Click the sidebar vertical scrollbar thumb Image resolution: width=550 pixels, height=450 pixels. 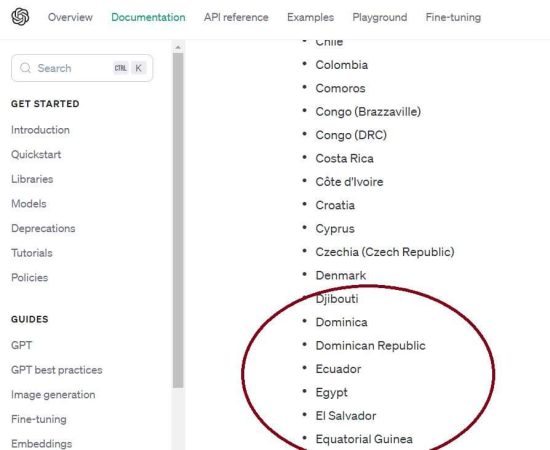pyautogui.click(x=178, y=220)
